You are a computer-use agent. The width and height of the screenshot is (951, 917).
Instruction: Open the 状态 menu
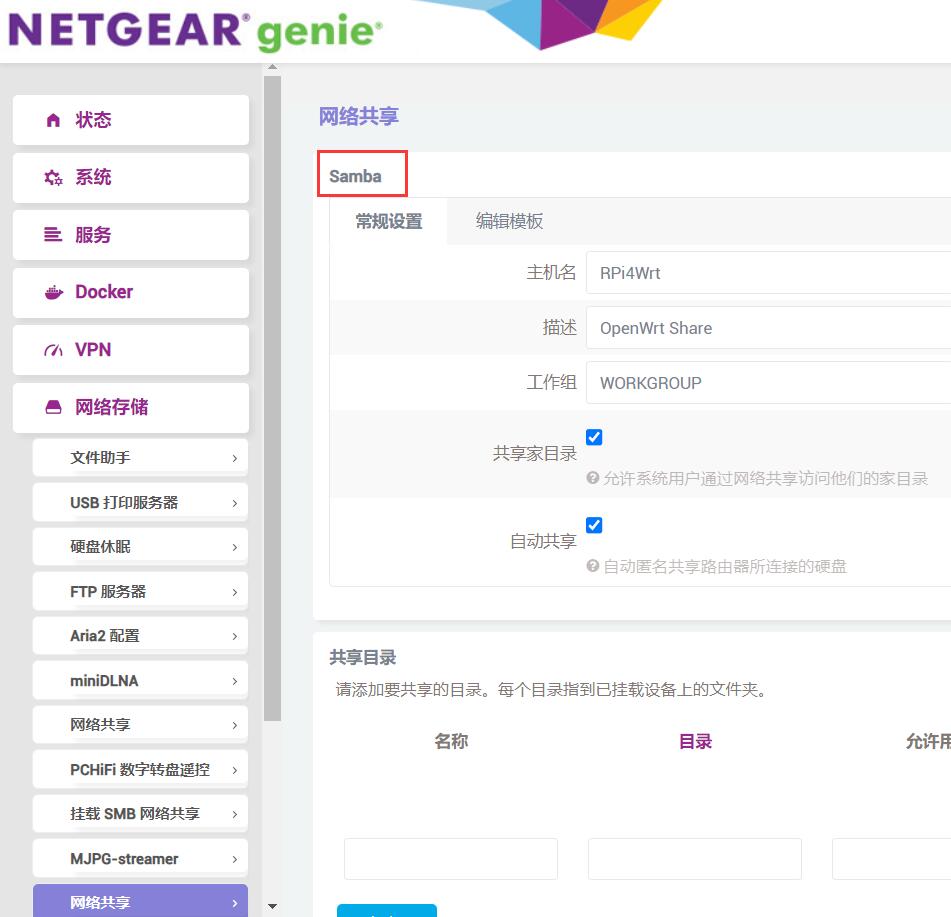click(131, 120)
